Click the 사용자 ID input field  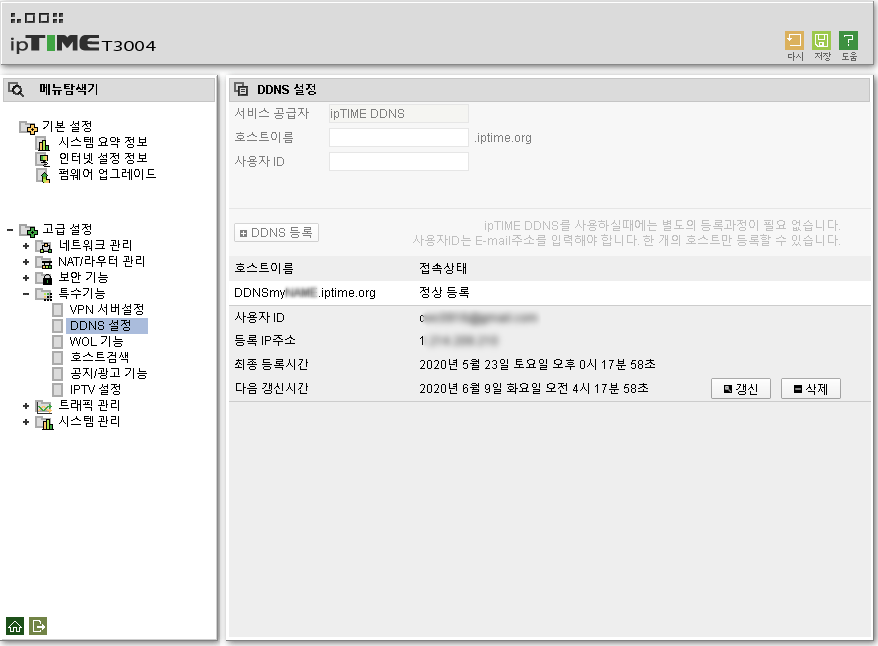point(399,162)
